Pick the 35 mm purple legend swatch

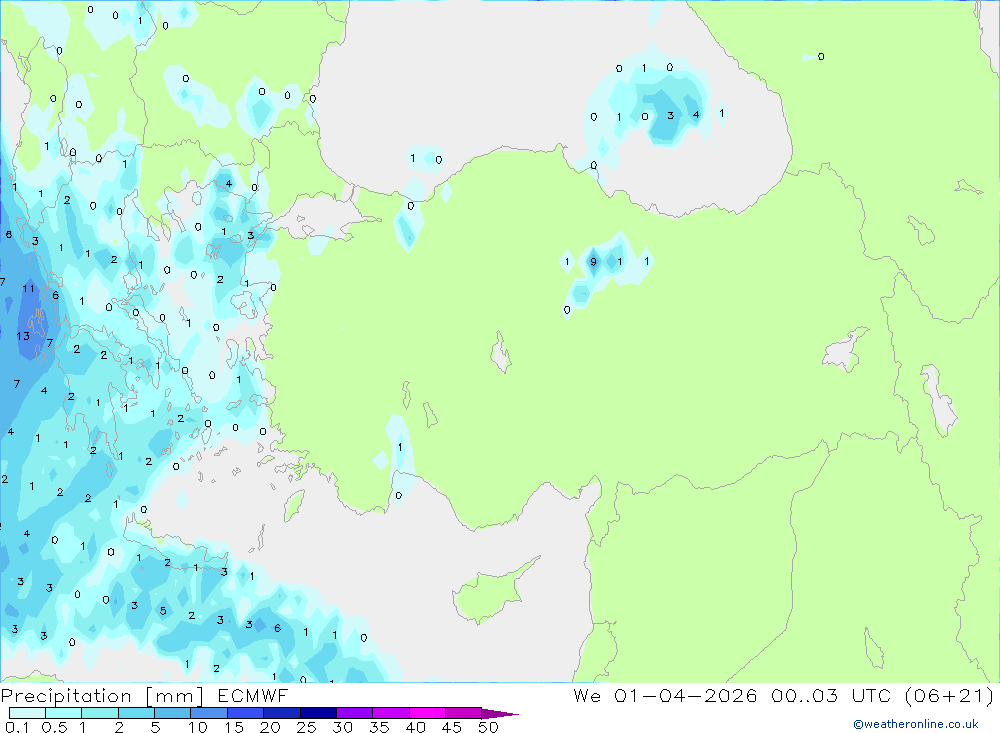pyautogui.click(x=391, y=713)
